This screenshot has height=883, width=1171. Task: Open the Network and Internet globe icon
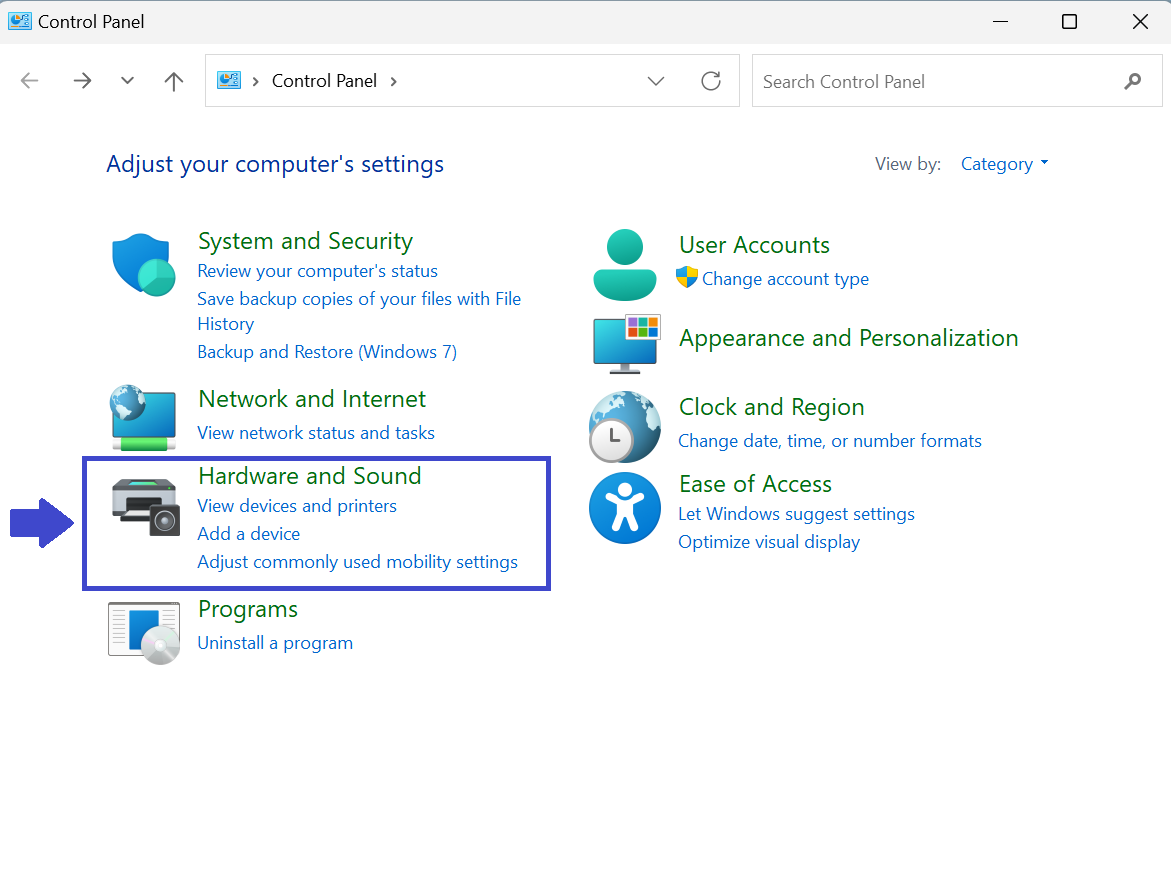tap(144, 417)
